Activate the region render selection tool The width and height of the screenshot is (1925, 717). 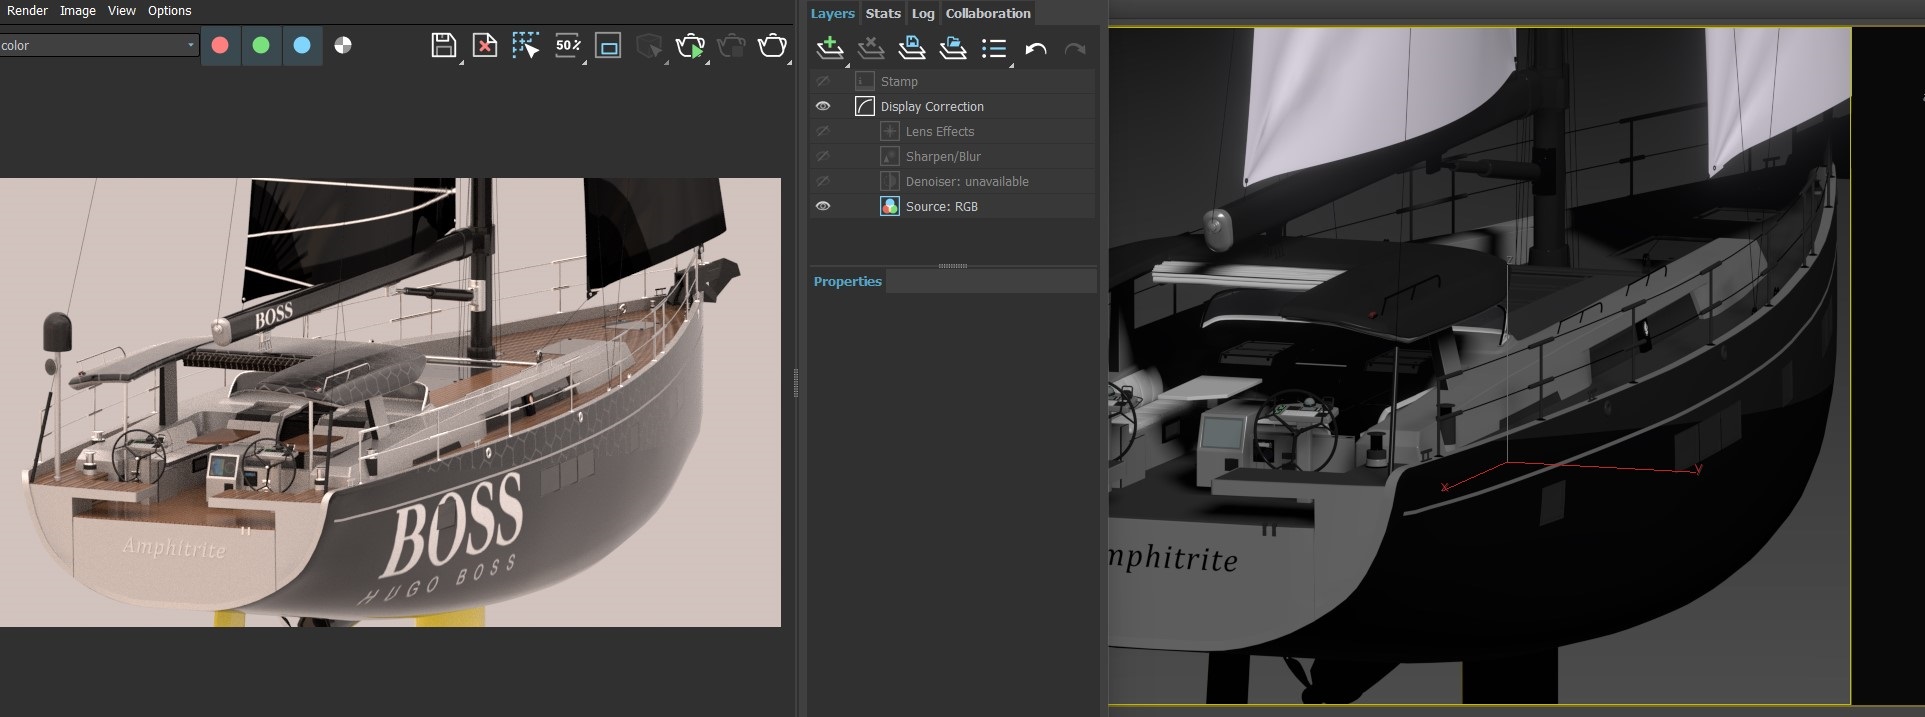coord(526,45)
